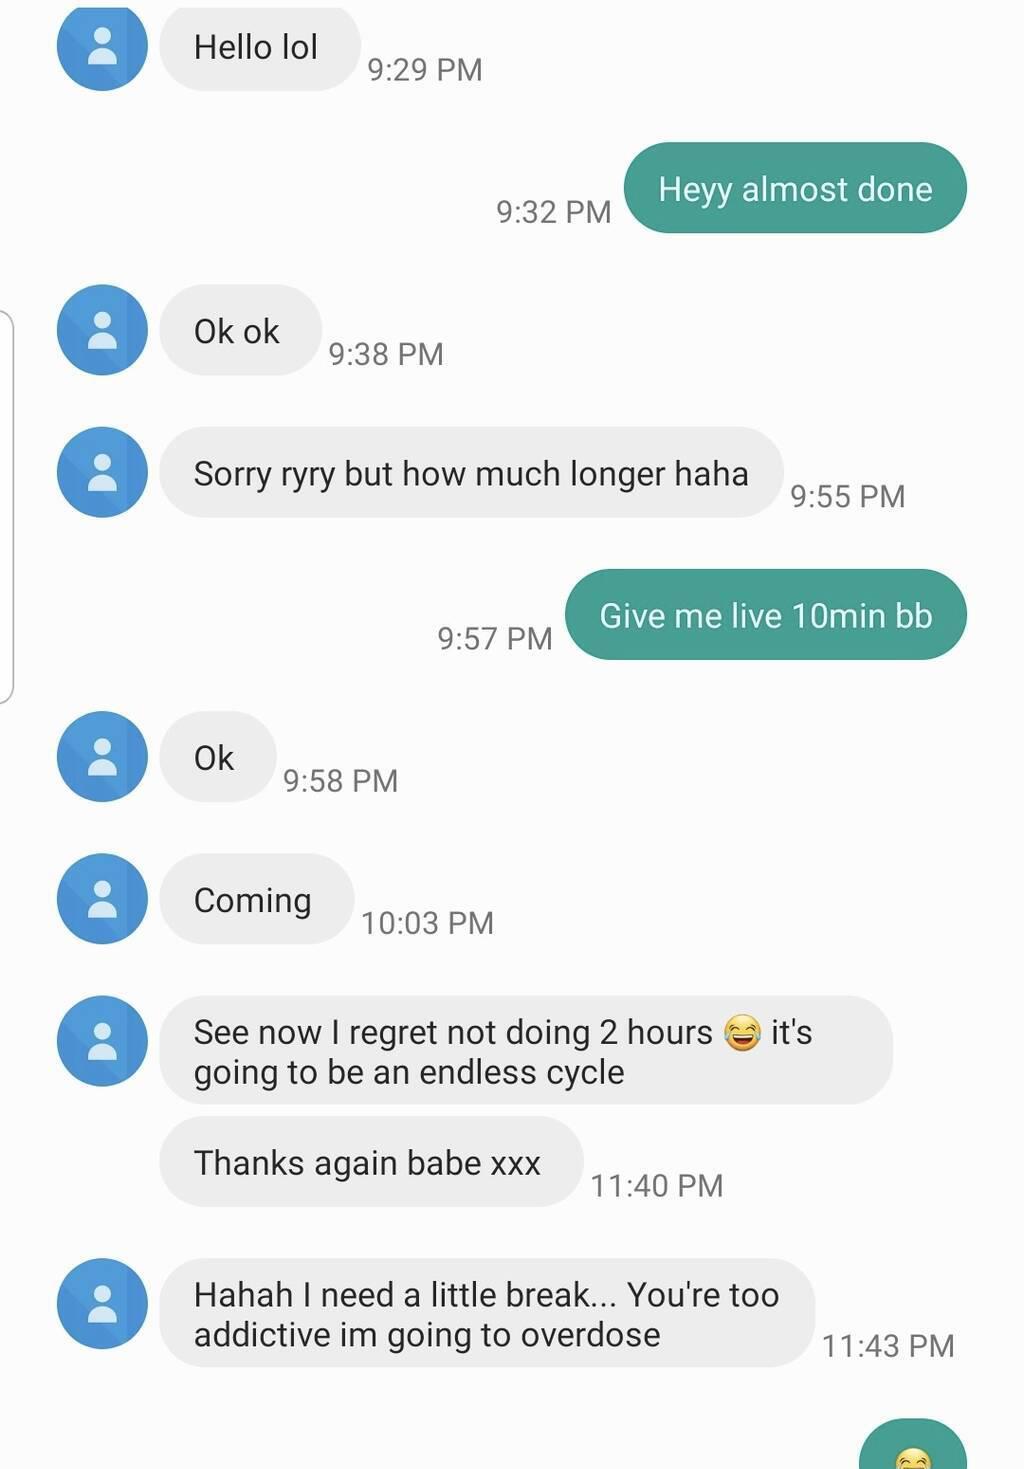Tap the "You're too addictive" message bubble

[x=486, y=1314]
